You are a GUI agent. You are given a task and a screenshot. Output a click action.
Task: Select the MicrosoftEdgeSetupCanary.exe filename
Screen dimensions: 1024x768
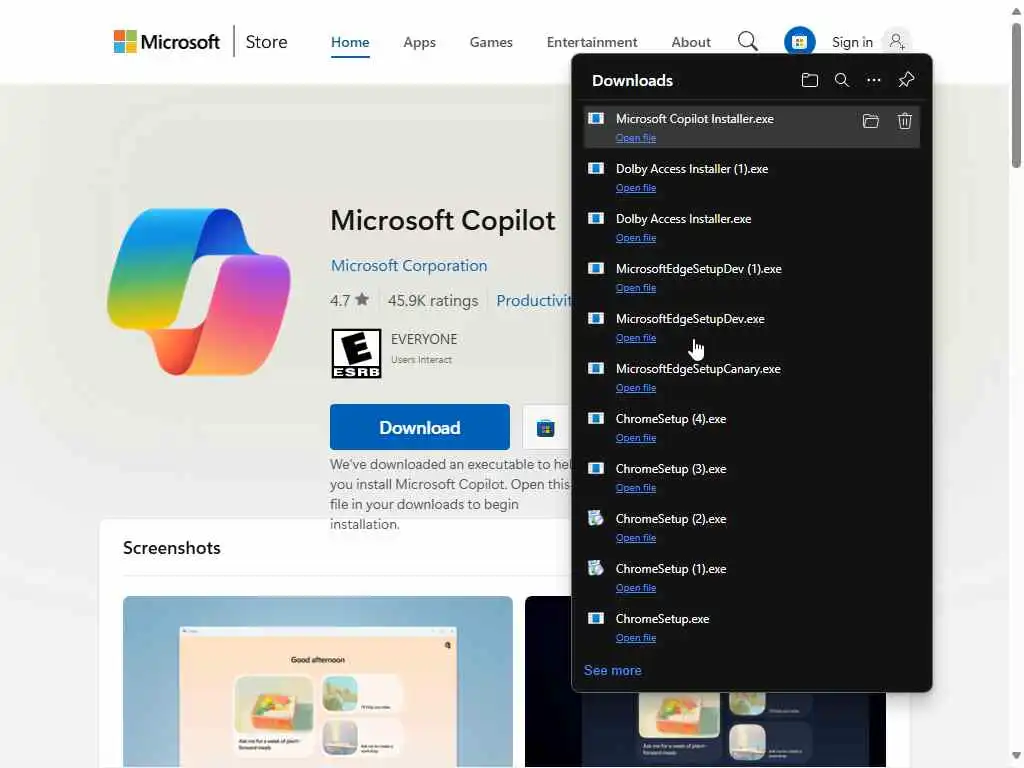coord(698,369)
